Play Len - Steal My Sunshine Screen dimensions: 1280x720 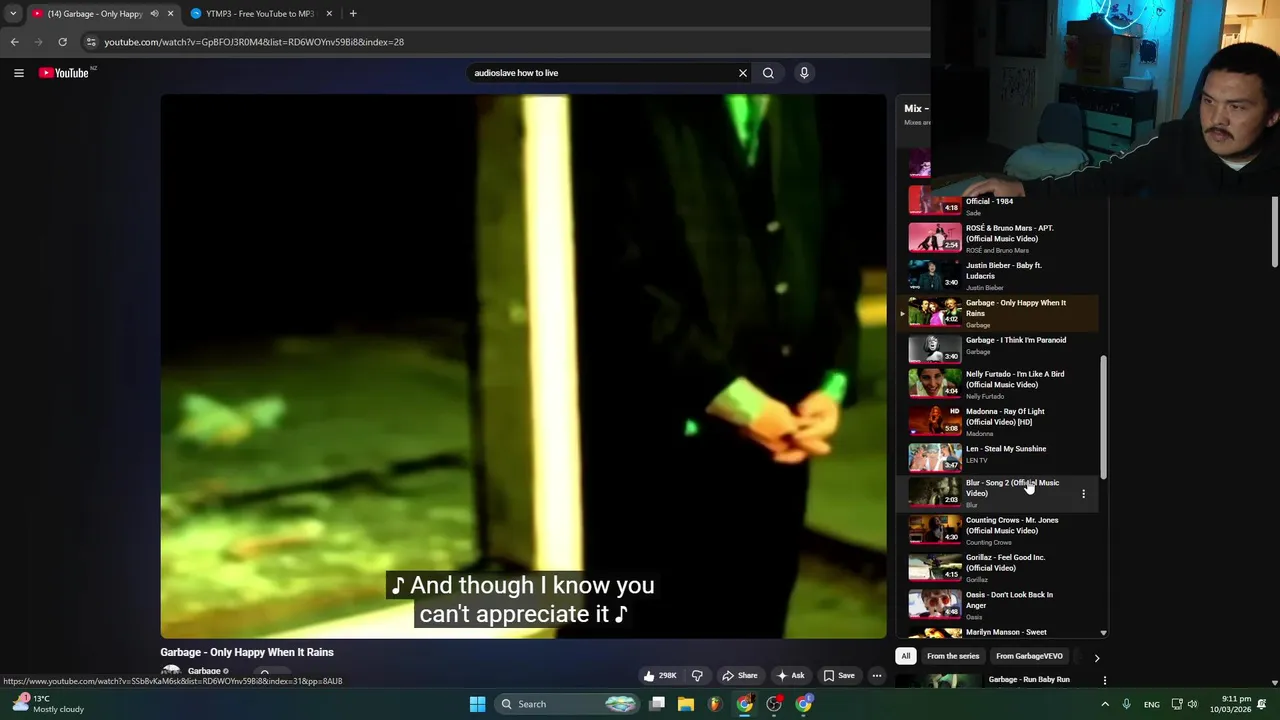tap(1000, 456)
